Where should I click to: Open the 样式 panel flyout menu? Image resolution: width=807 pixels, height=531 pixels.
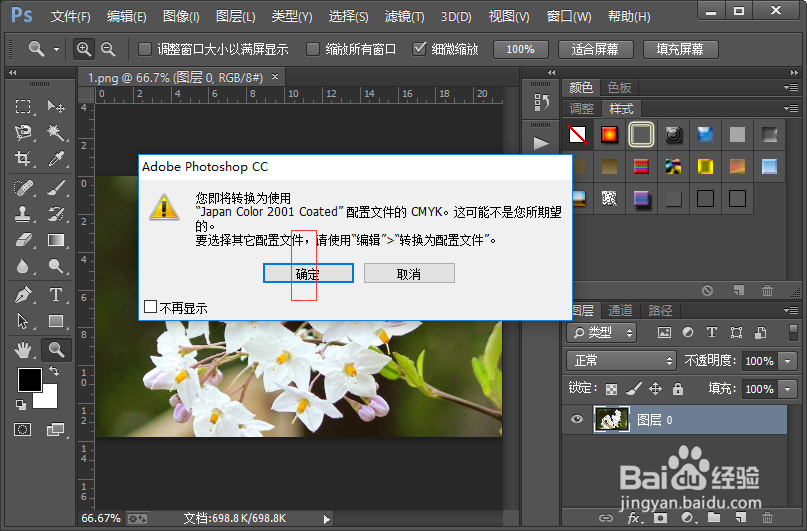(791, 109)
